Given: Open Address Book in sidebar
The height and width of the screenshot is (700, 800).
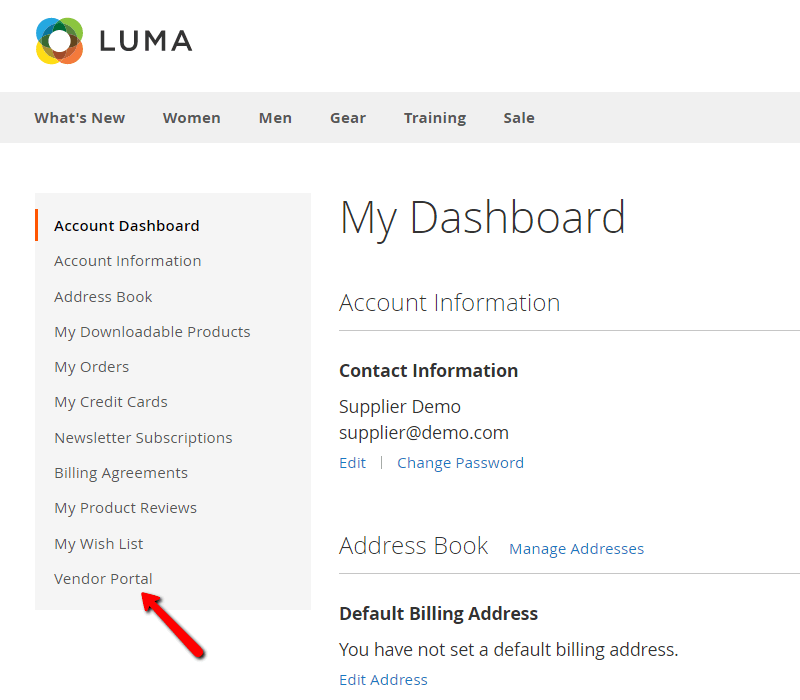Looking at the screenshot, I should pyautogui.click(x=103, y=297).
